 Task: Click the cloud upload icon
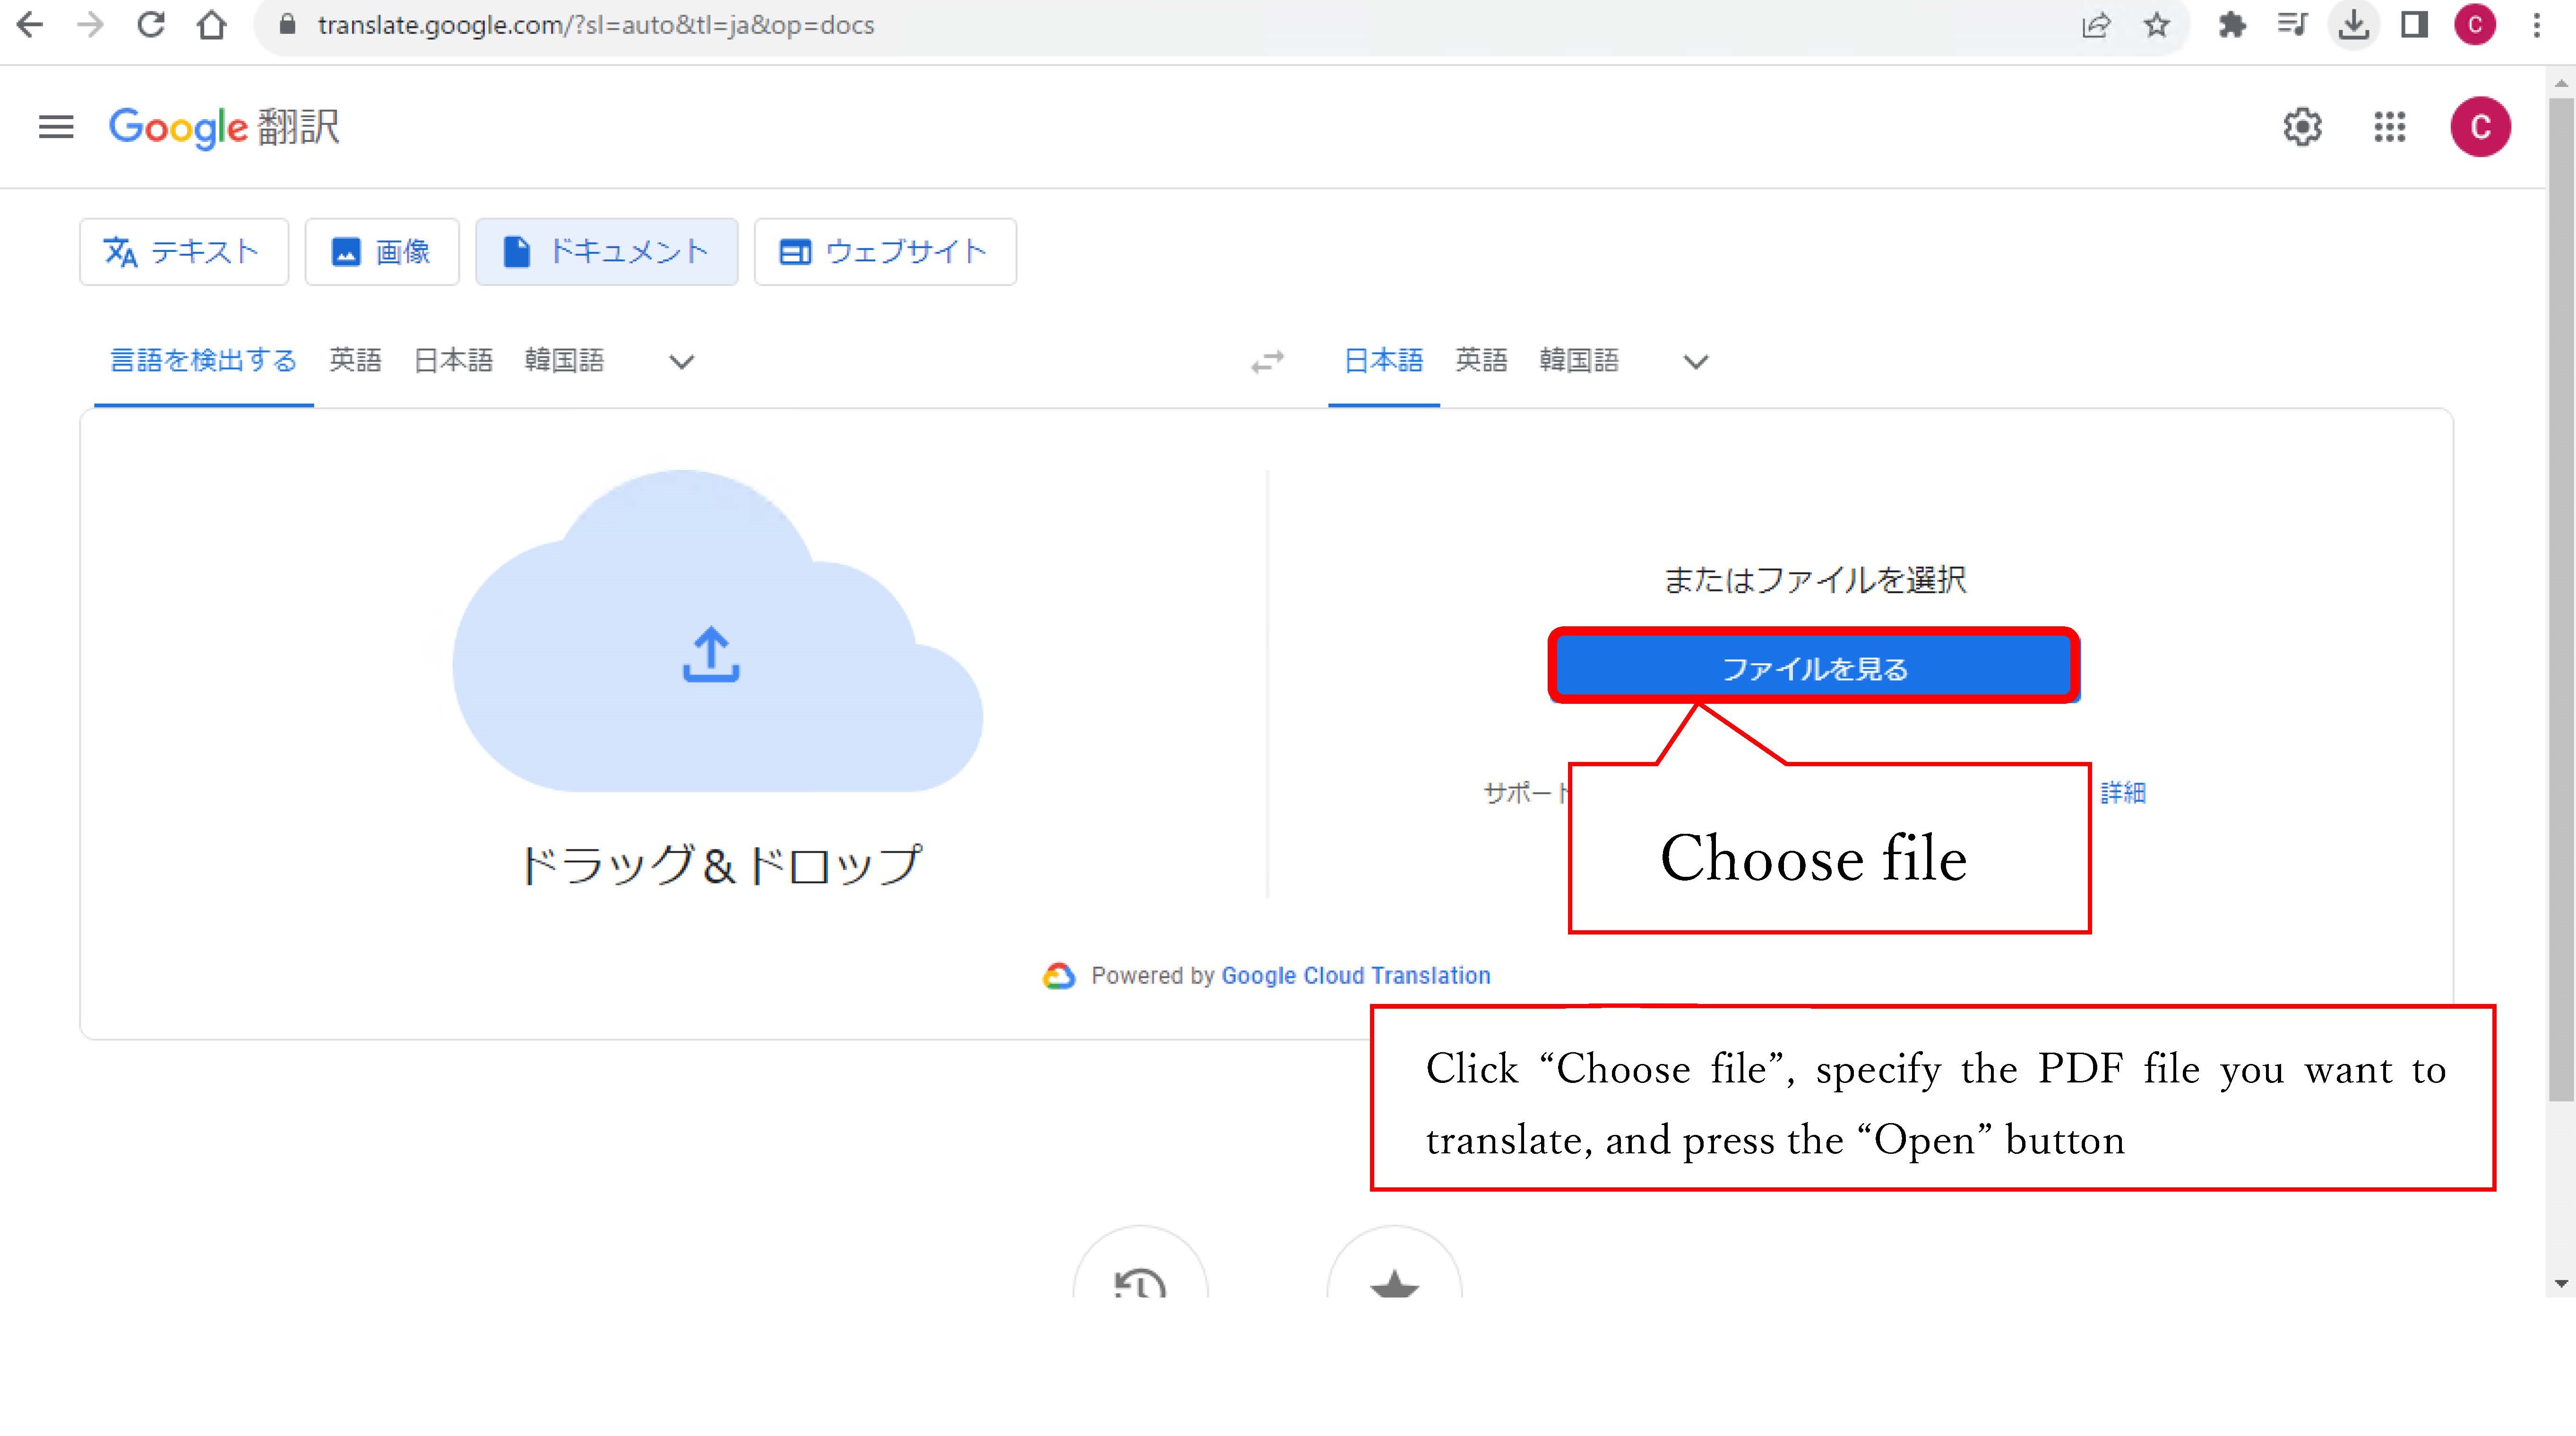(711, 654)
